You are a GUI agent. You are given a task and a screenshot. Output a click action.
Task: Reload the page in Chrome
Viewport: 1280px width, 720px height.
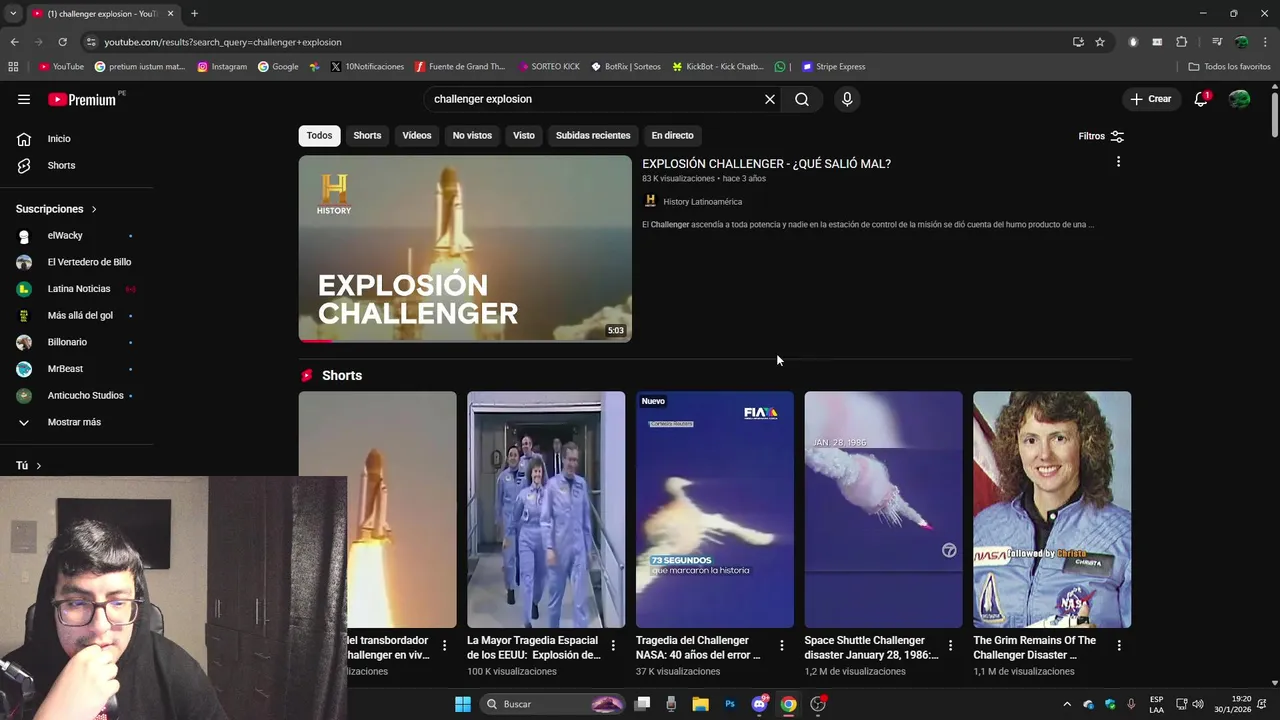pyautogui.click(x=62, y=42)
